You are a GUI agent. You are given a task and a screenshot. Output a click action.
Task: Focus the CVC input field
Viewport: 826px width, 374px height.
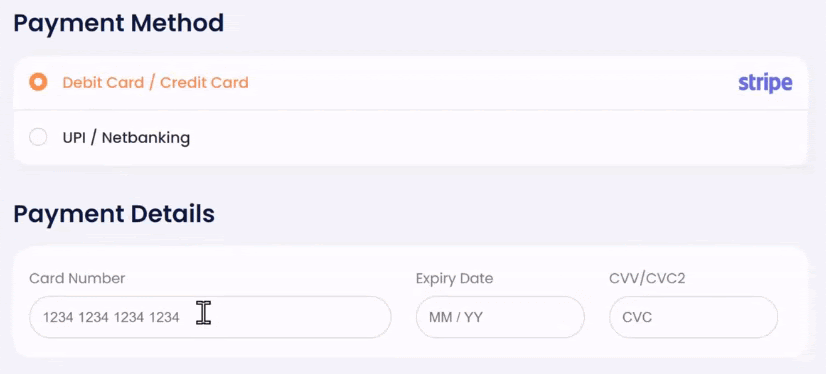[693, 317]
